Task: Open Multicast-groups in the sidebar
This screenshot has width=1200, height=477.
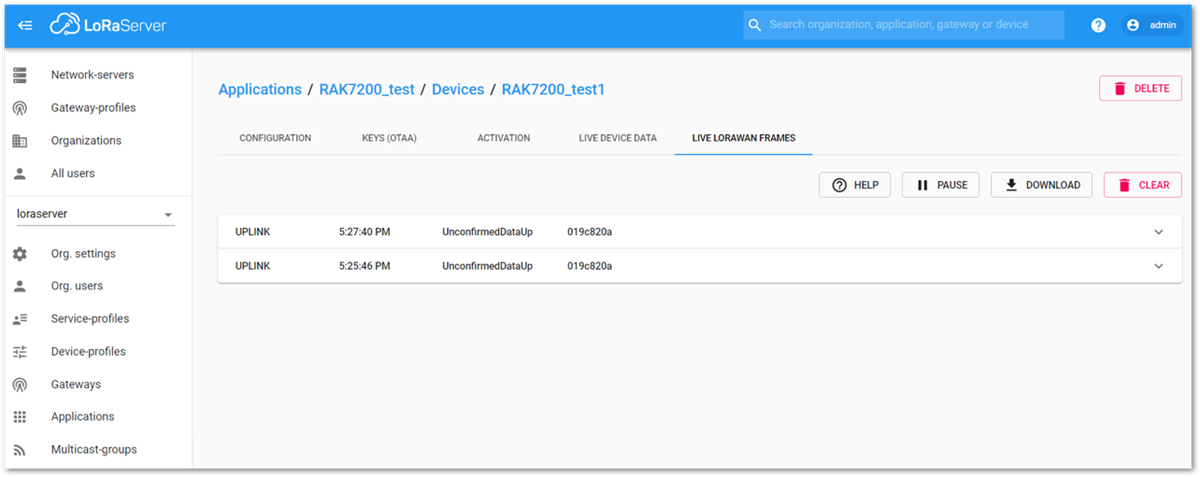Action: 94,450
